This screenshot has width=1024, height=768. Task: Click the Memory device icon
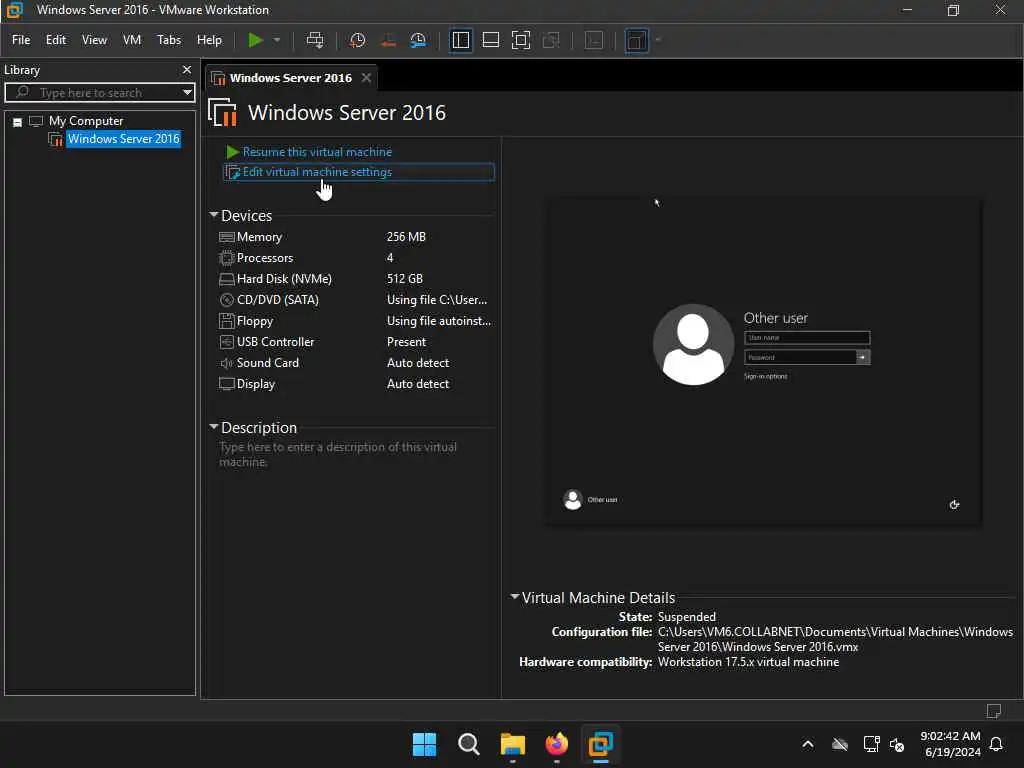click(x=227, y=237)
